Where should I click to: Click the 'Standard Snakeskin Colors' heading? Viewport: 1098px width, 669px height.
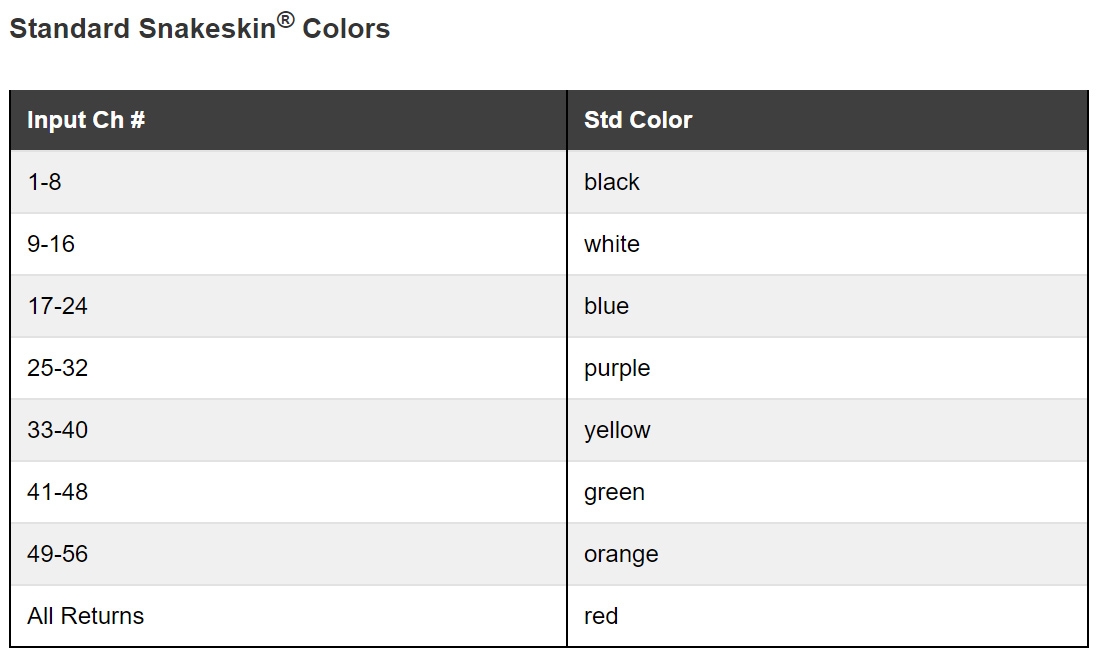click(x=199, y=29)
